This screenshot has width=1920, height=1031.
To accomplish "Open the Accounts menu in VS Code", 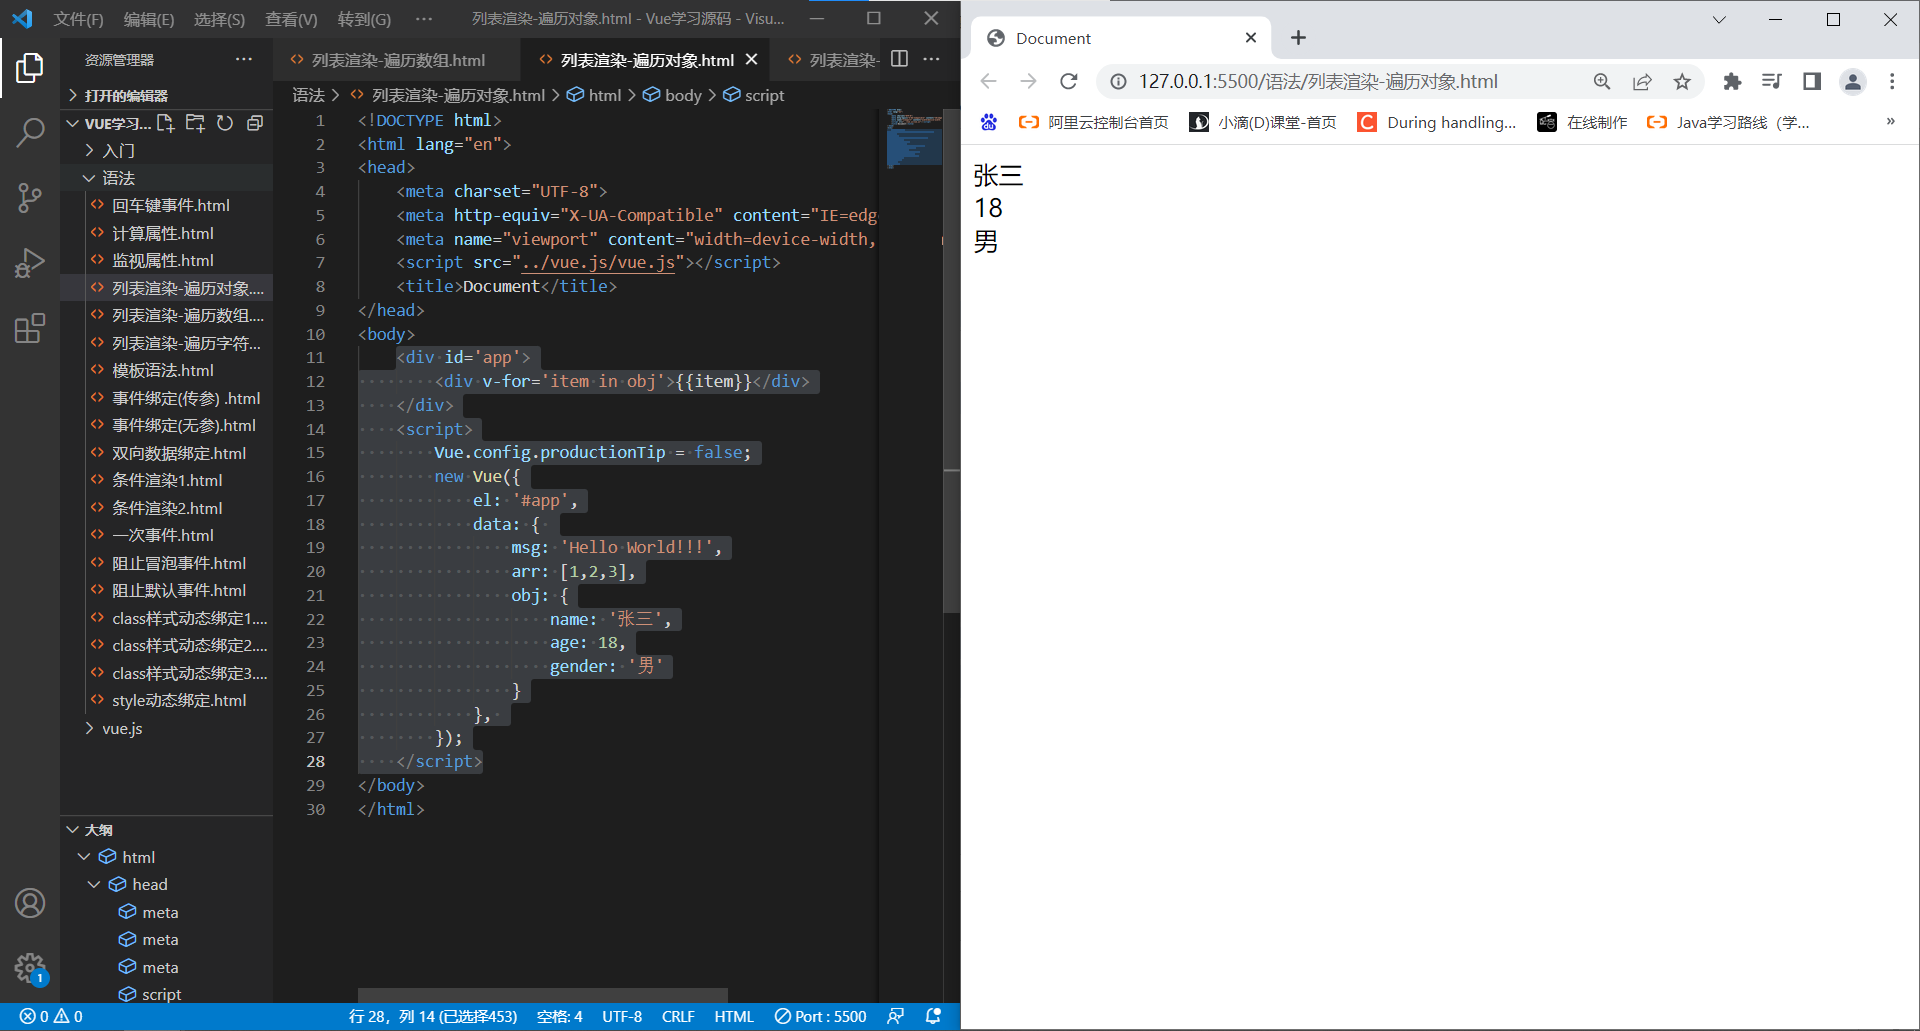I will coord(30,903).
